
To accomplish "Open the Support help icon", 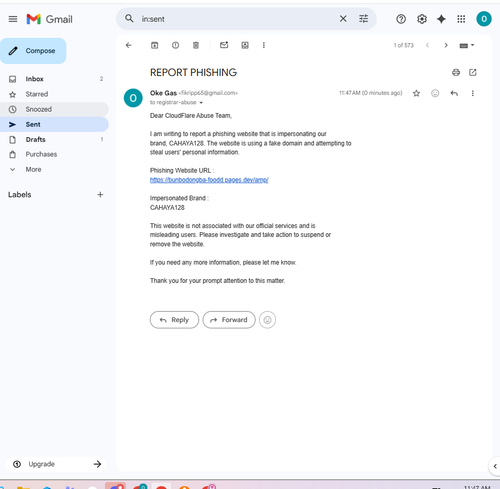I will (401, 19).
